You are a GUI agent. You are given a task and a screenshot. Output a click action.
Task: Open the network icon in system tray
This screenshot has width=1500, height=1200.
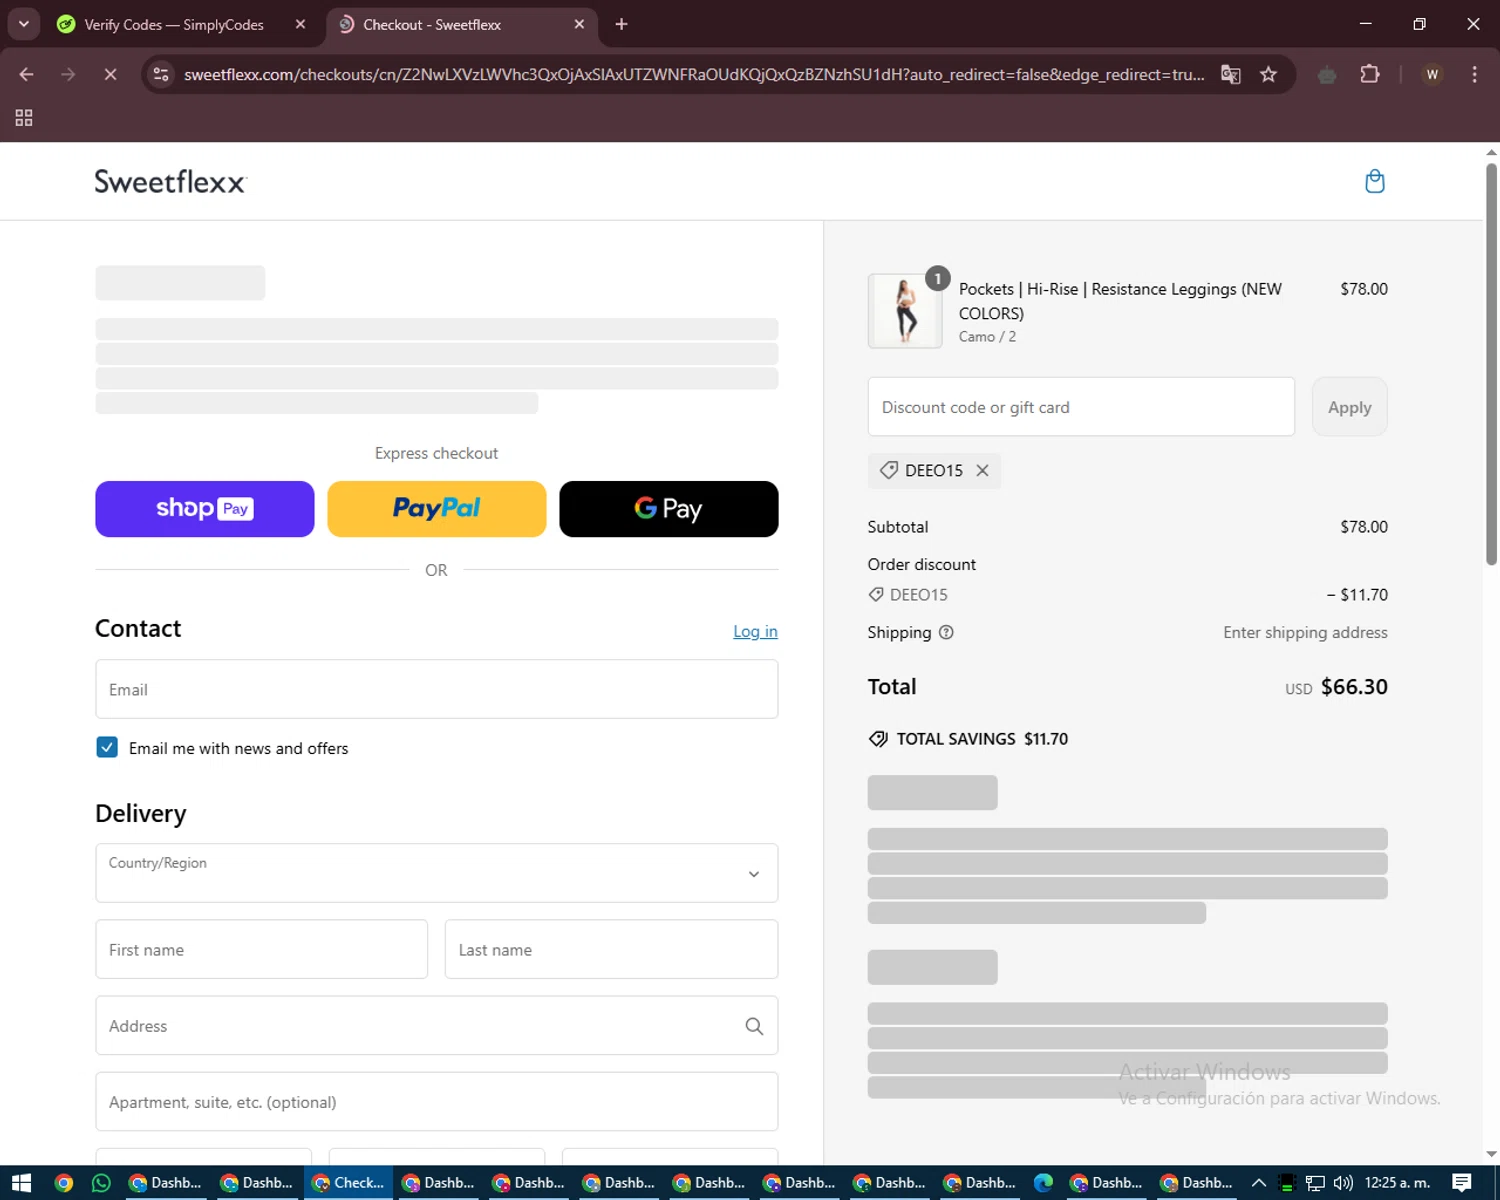(1315, 1183)
